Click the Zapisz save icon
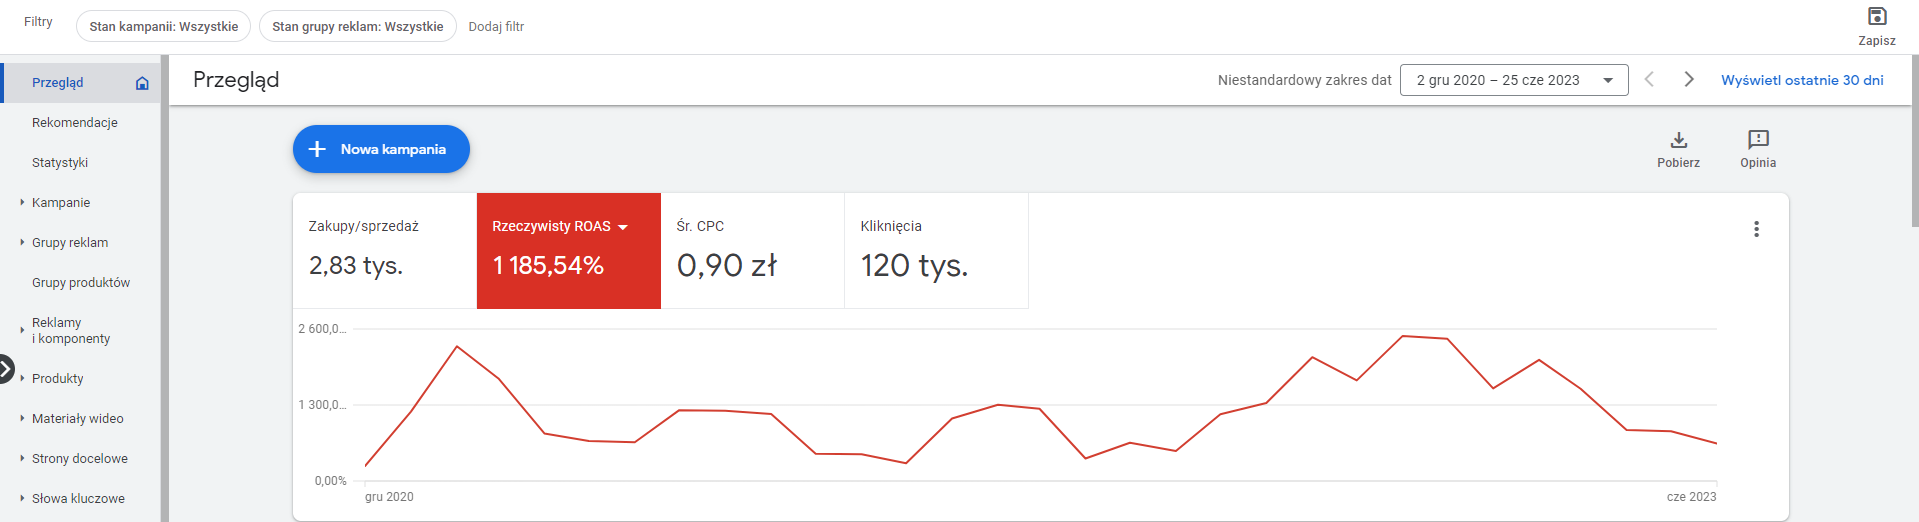 [1877, 17]
